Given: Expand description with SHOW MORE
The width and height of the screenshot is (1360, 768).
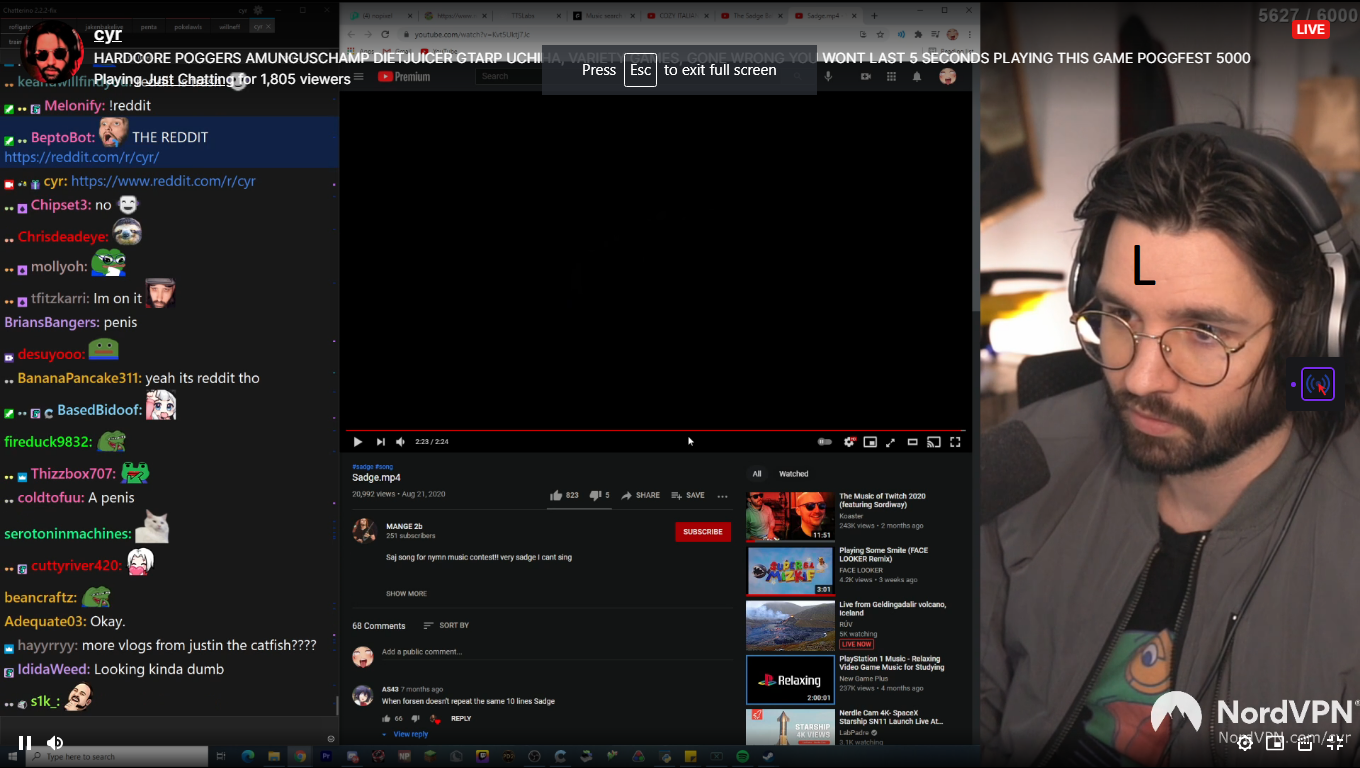Looking at the screenshot, I should coord(406,594).
